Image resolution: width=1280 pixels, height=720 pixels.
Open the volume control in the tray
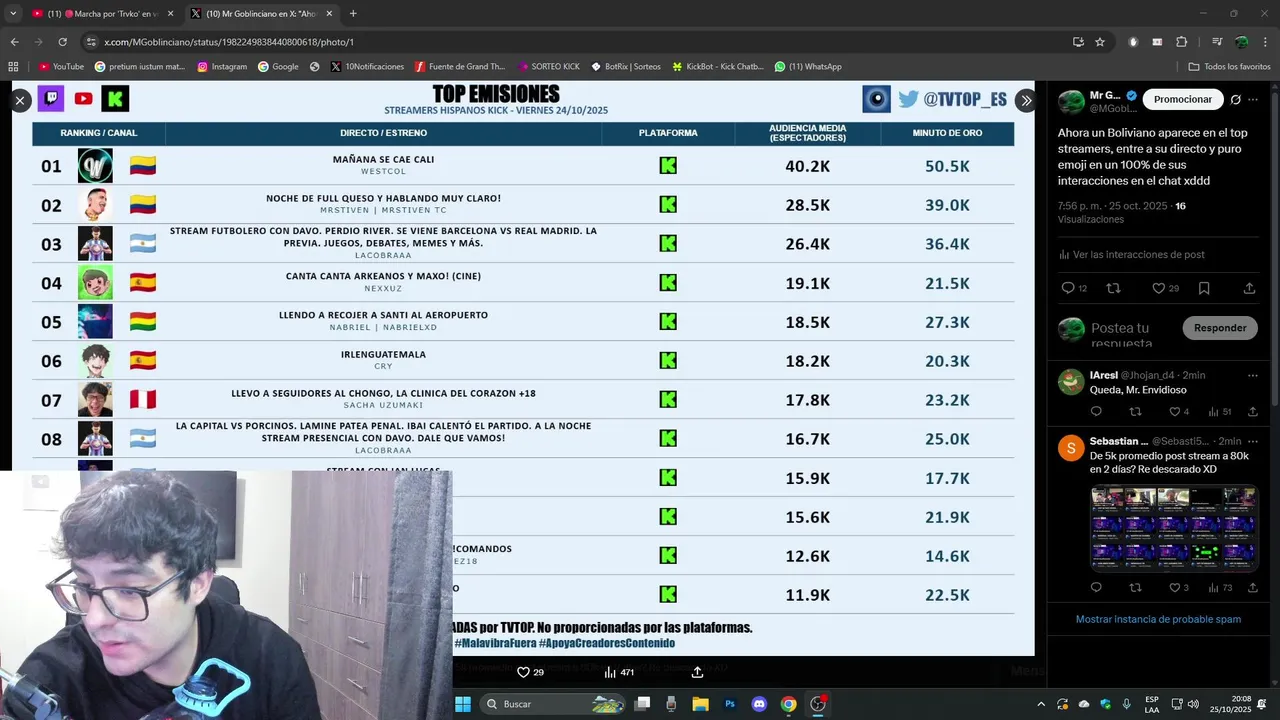pos(1195,704)
